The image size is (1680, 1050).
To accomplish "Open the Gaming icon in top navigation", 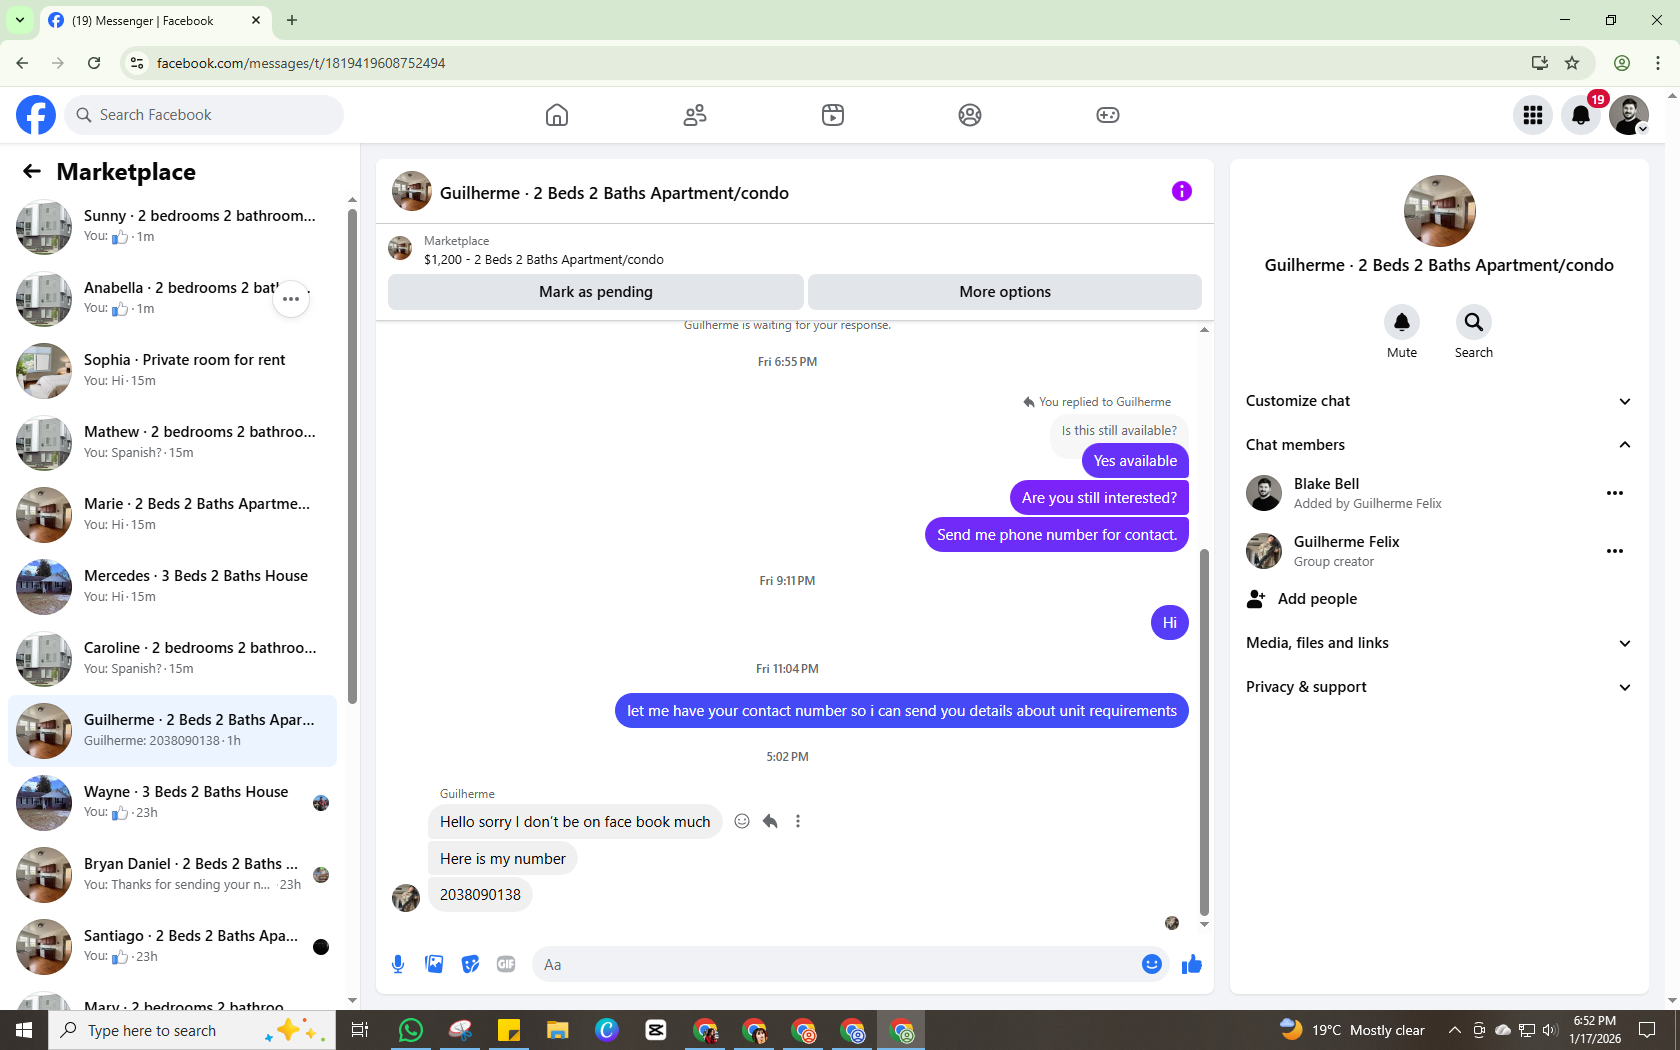I will coord(1108,115).
